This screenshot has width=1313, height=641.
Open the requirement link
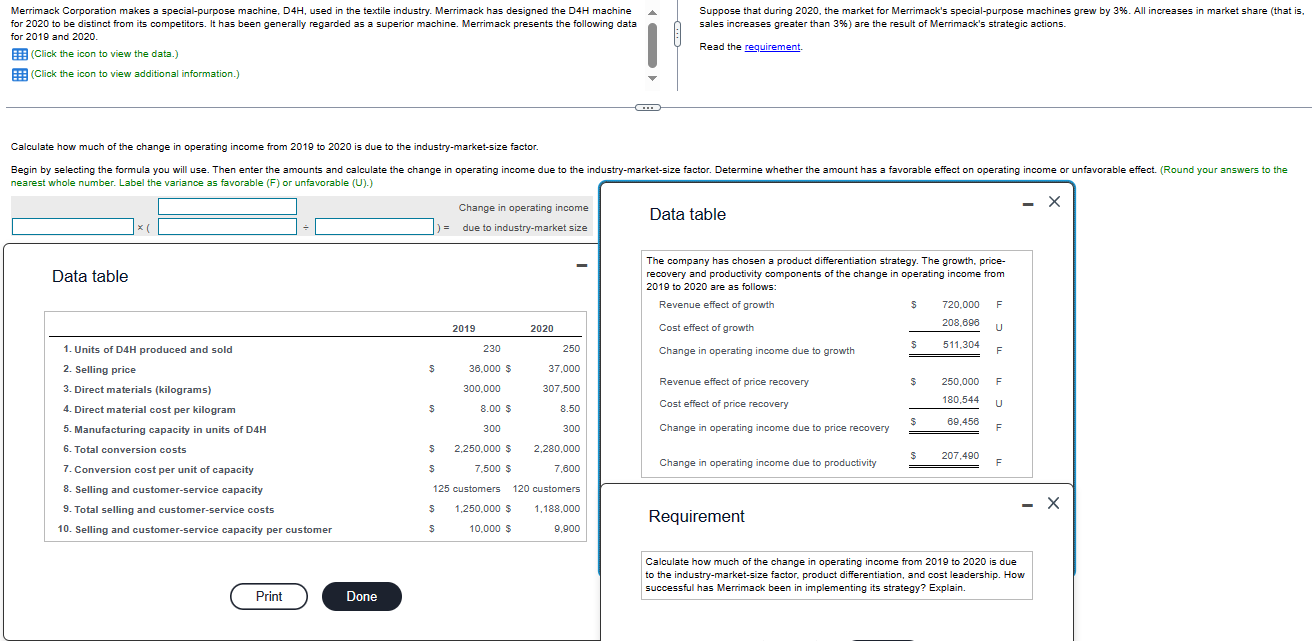772,47
